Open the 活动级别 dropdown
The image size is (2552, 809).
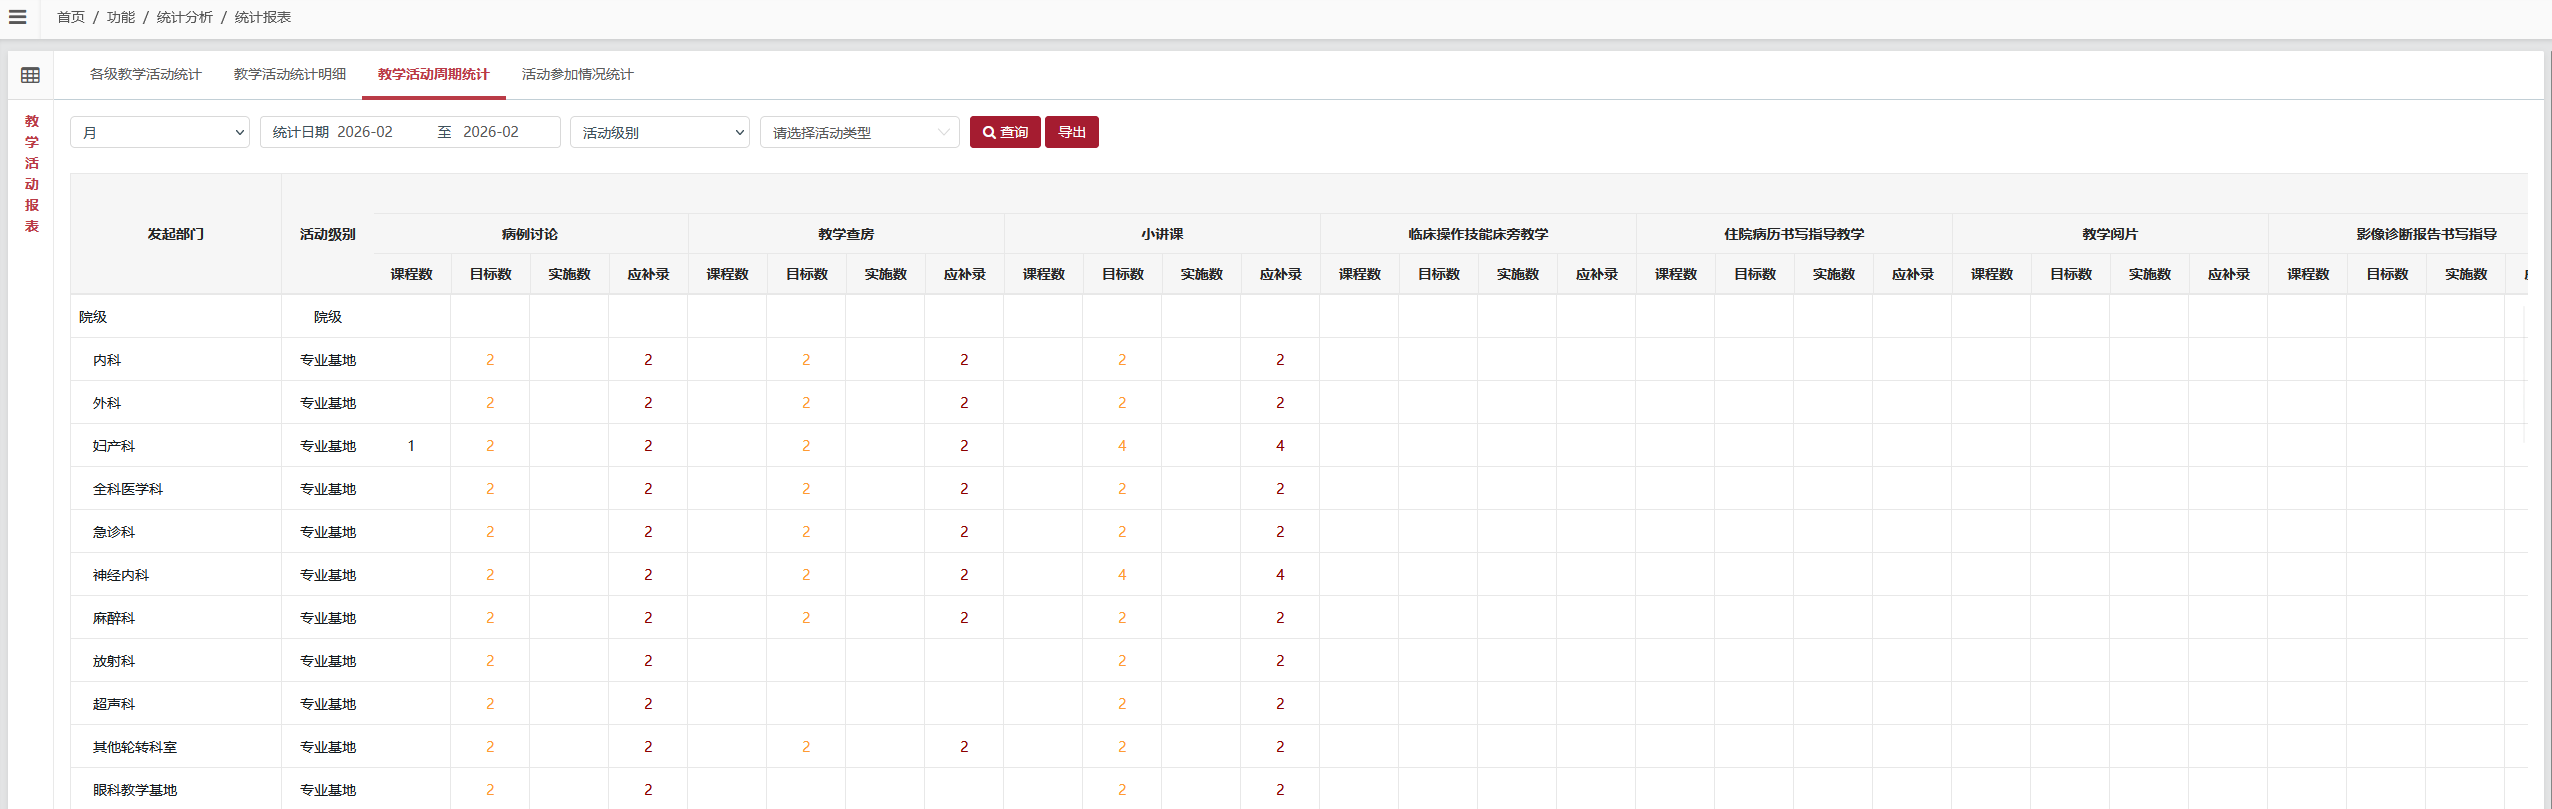coord(660,132)
